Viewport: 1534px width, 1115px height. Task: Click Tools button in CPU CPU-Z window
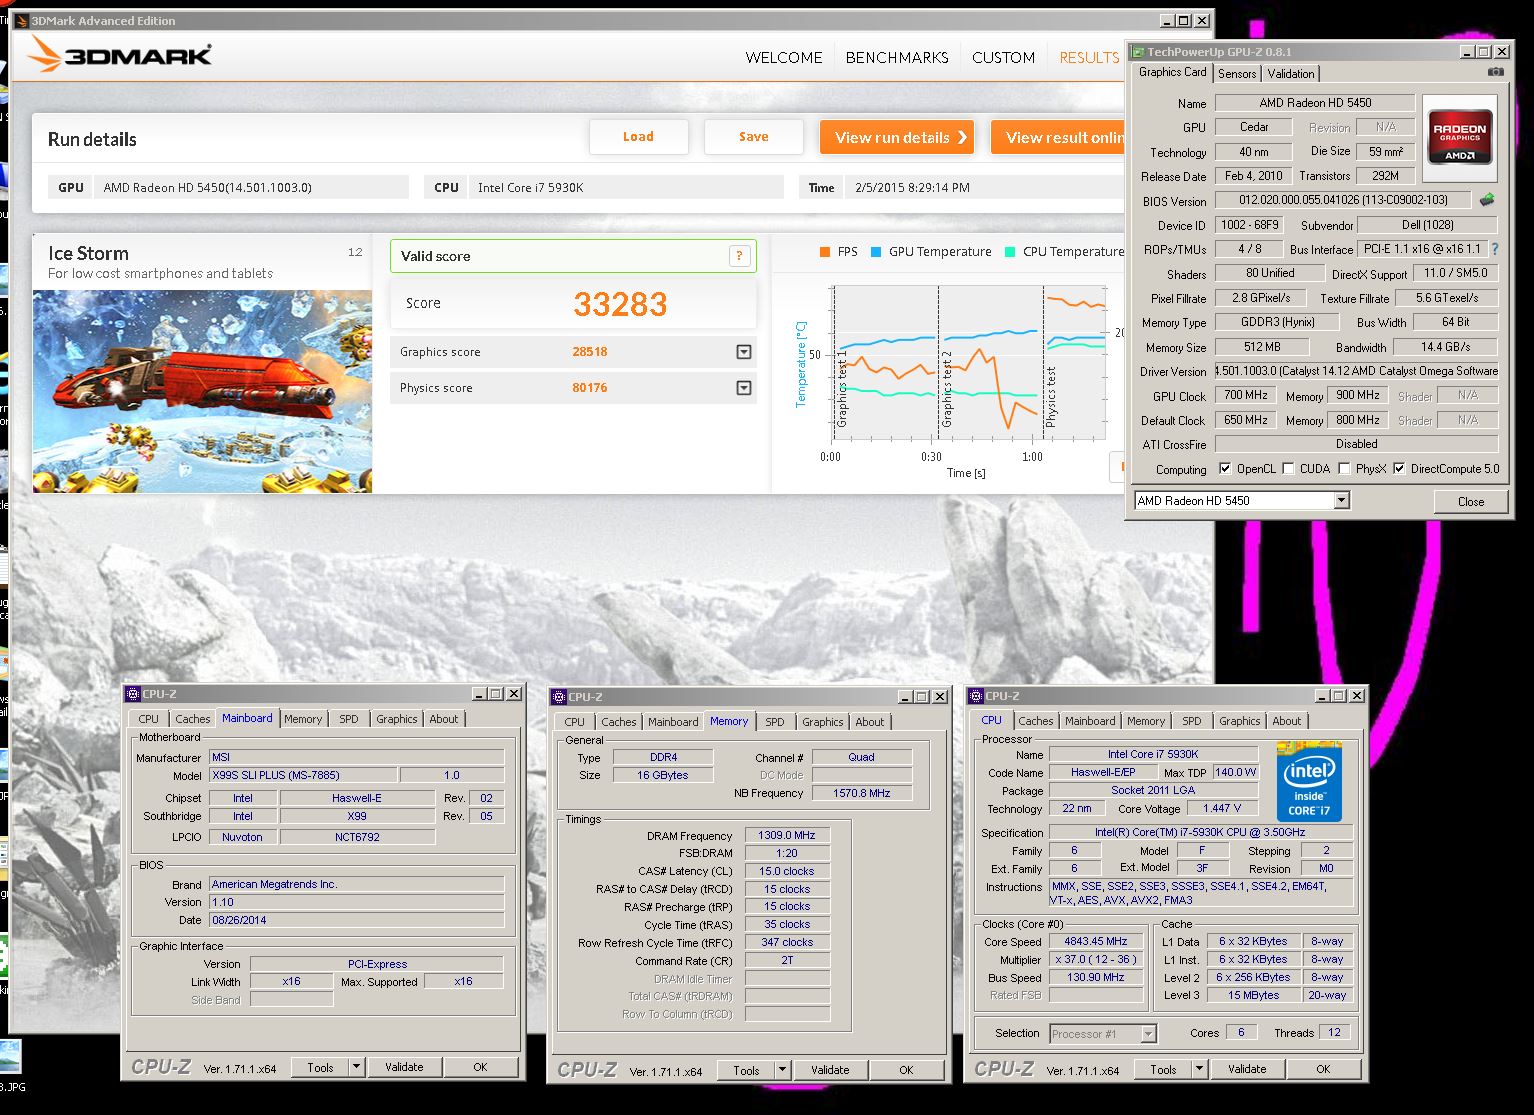(1163, 1069)
